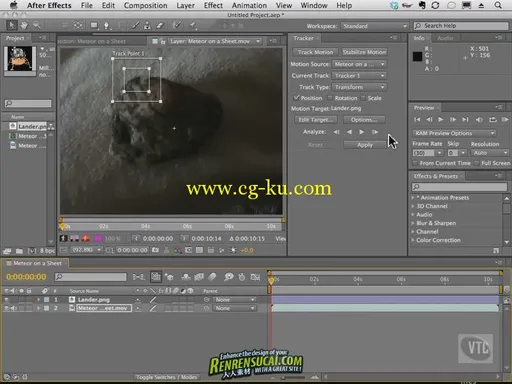Open the Effect menu
The height and width of the screenshot is (384, 512).
click(x=213, y=5)
